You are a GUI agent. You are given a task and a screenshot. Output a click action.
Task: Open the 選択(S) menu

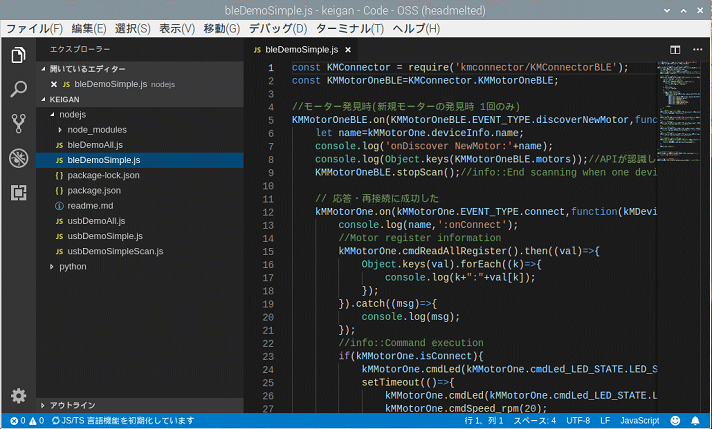pyautogui.click(x=132, y=29)
